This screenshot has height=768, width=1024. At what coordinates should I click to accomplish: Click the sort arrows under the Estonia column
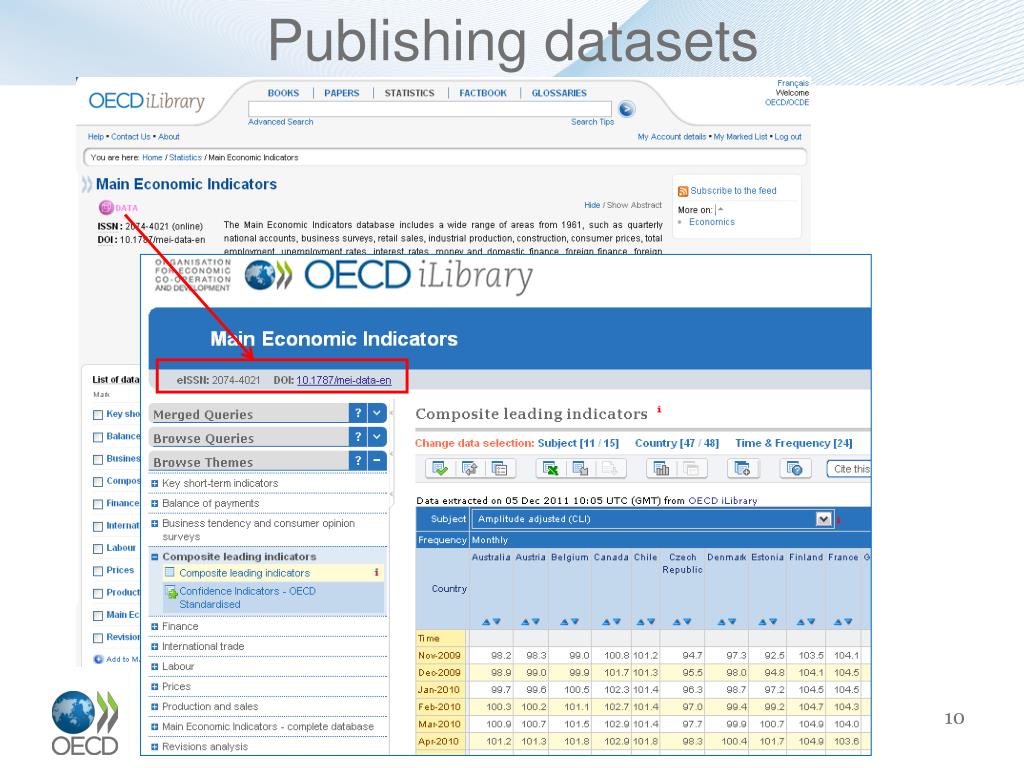pyautogui.click(x=767, y=622)
